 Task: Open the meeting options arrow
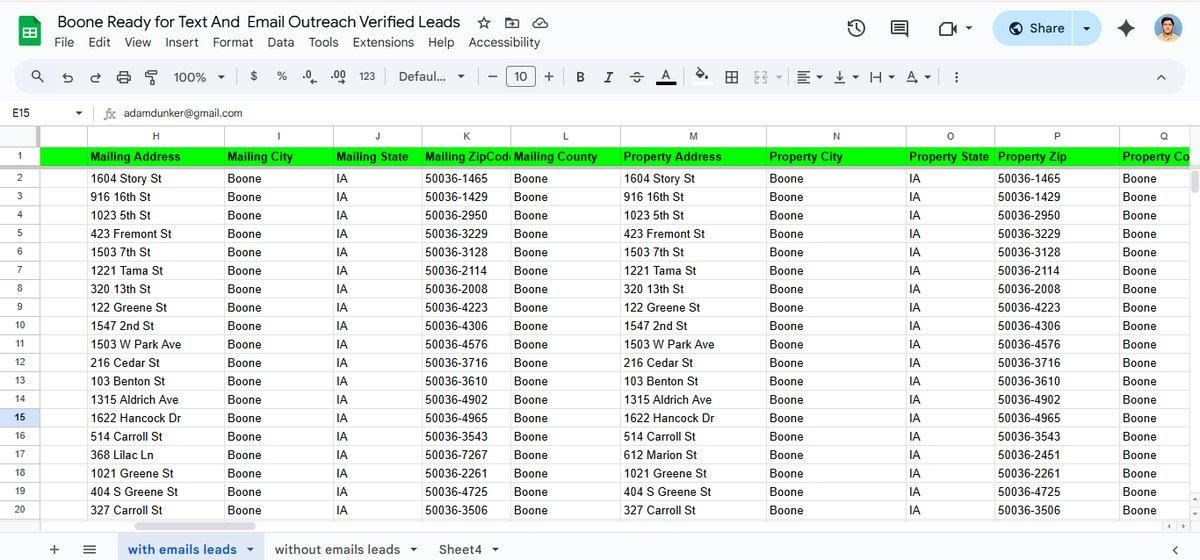(969, 29)
